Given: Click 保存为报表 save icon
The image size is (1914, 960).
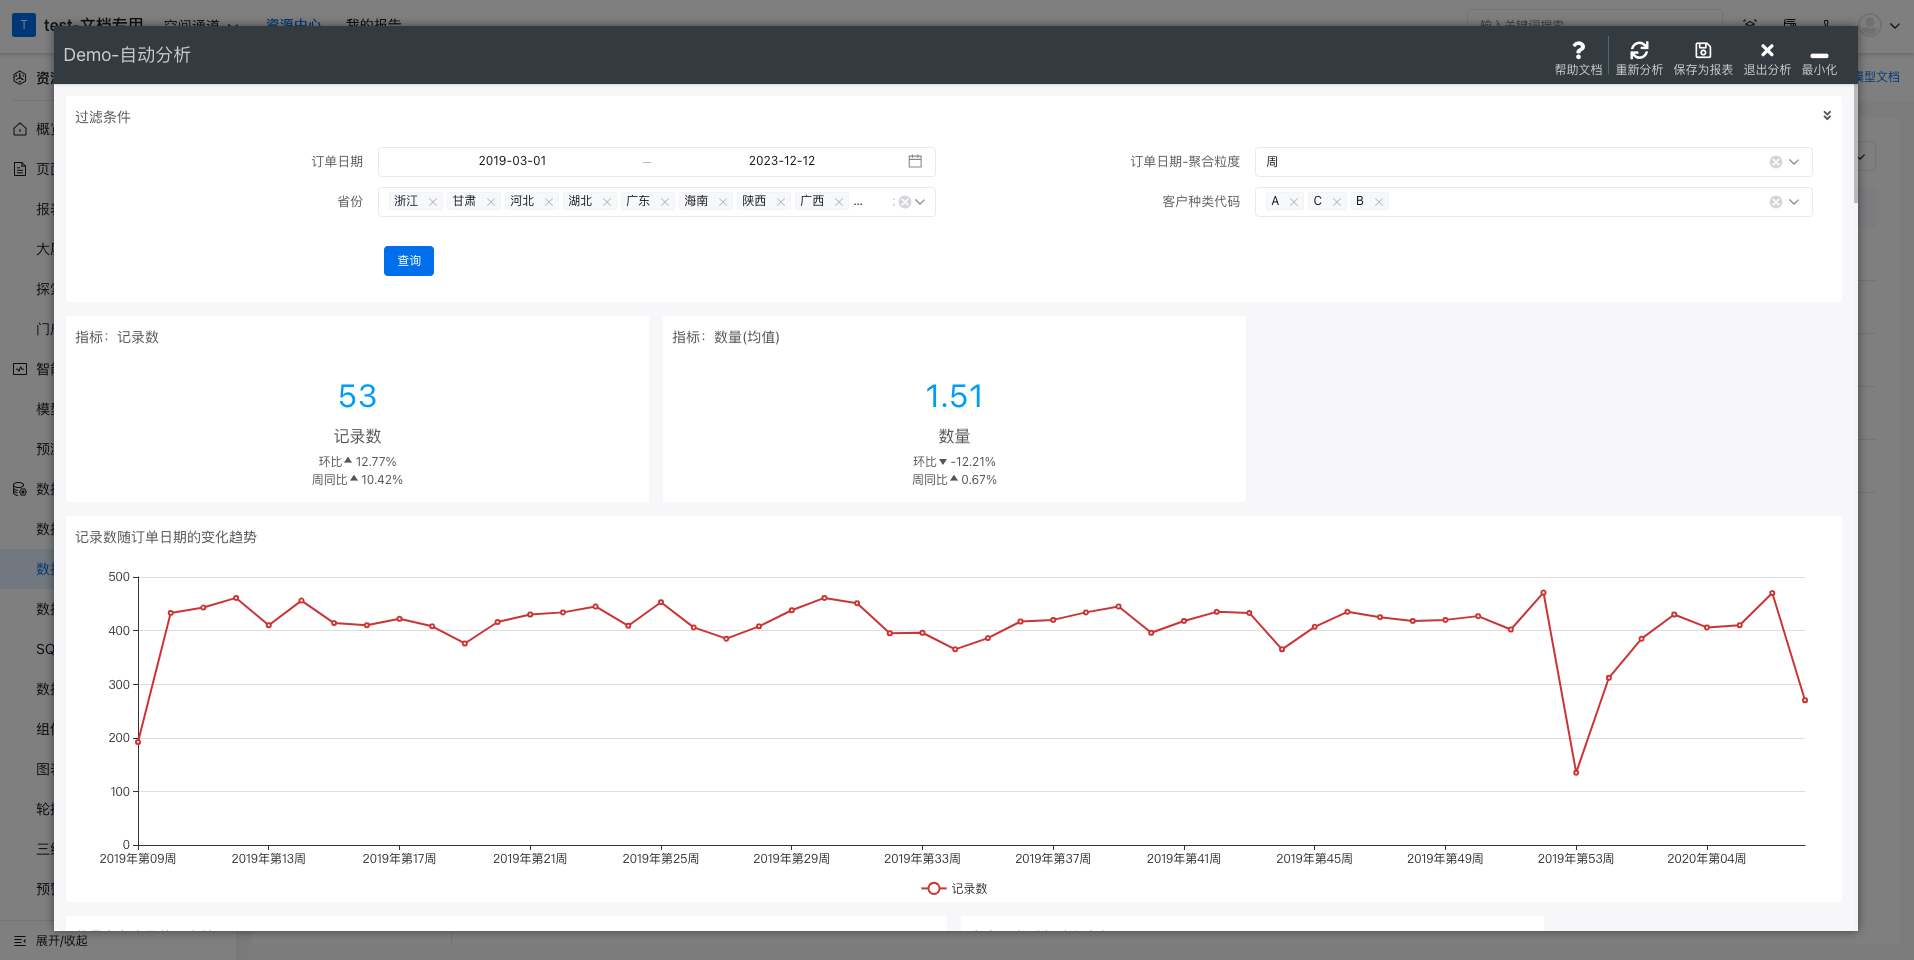Looking at the screenshot, I should (x=1703, y=50).
